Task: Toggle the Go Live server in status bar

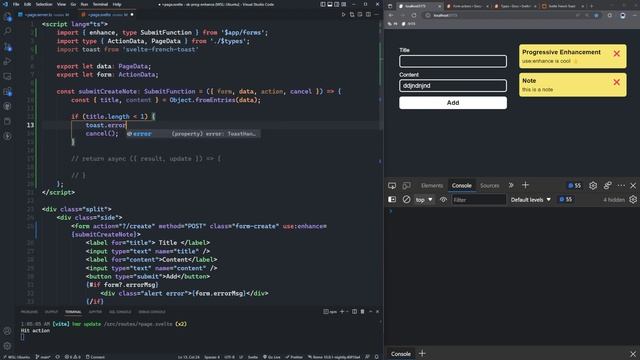Action: click(x=271, y=357)
